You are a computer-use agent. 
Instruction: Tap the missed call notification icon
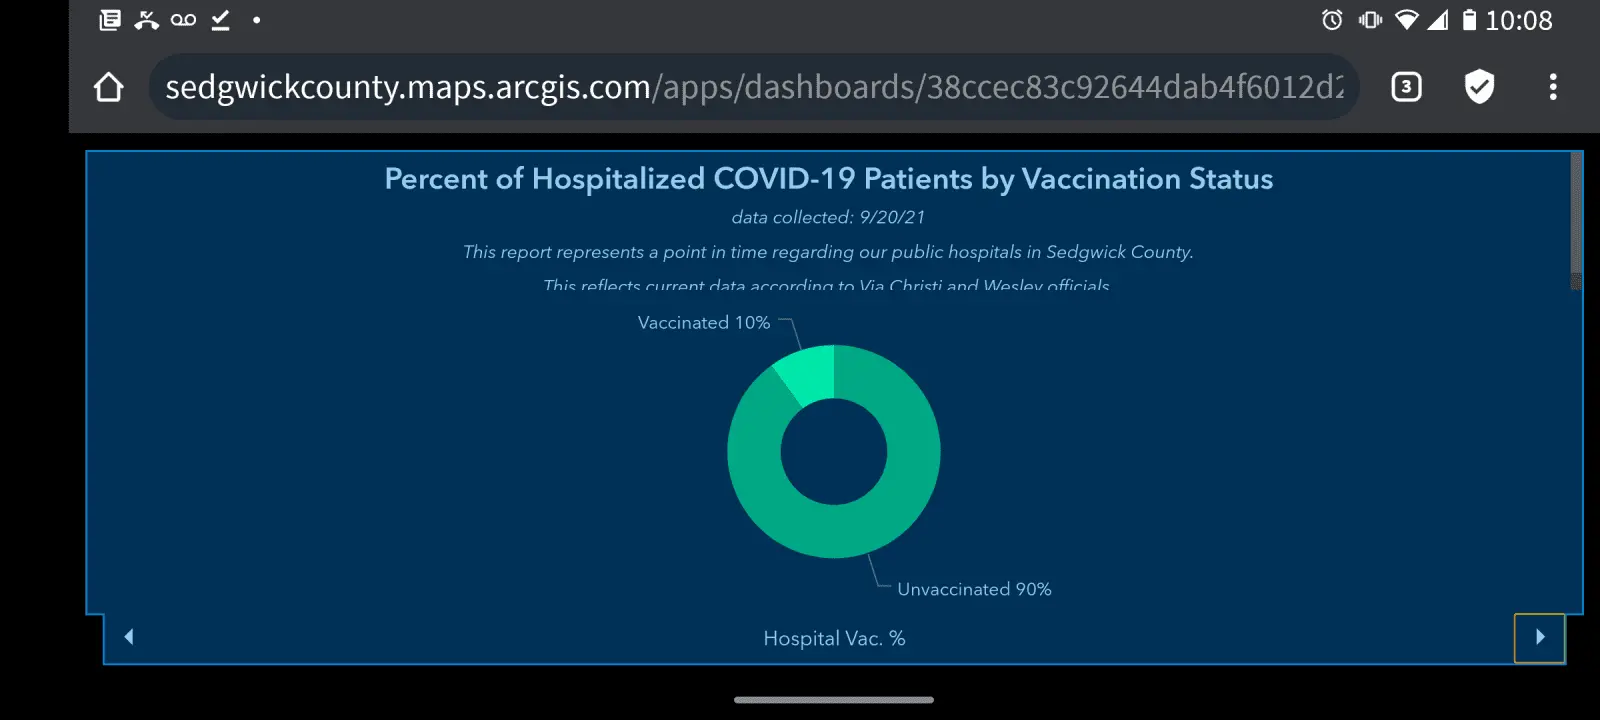(x=147, y=20)
